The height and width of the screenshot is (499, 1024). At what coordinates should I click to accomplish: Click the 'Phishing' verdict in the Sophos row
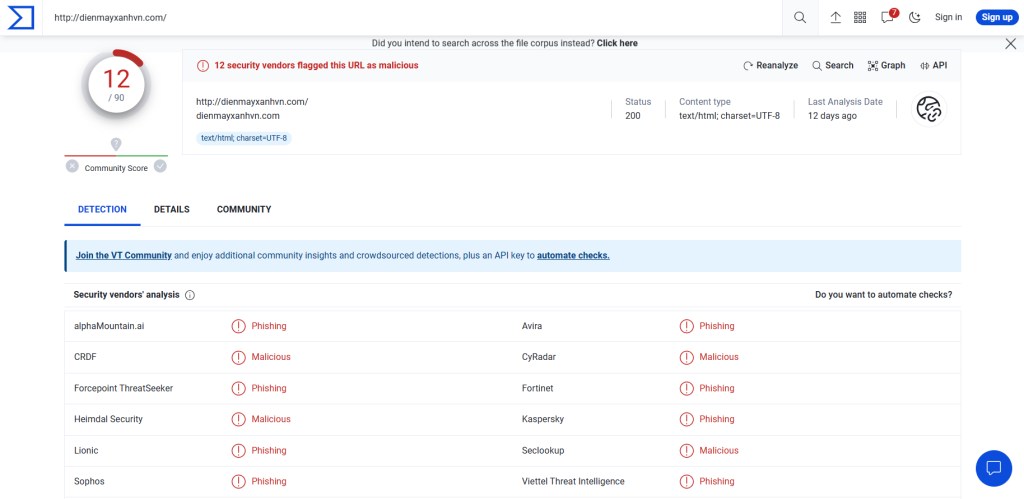269,481
